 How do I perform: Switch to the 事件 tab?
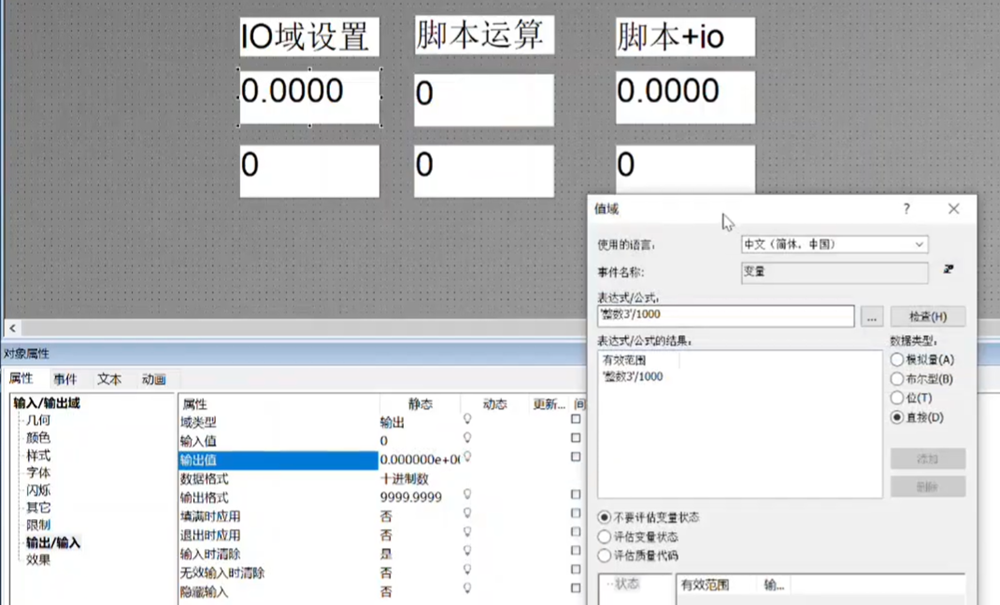point(65,380)
